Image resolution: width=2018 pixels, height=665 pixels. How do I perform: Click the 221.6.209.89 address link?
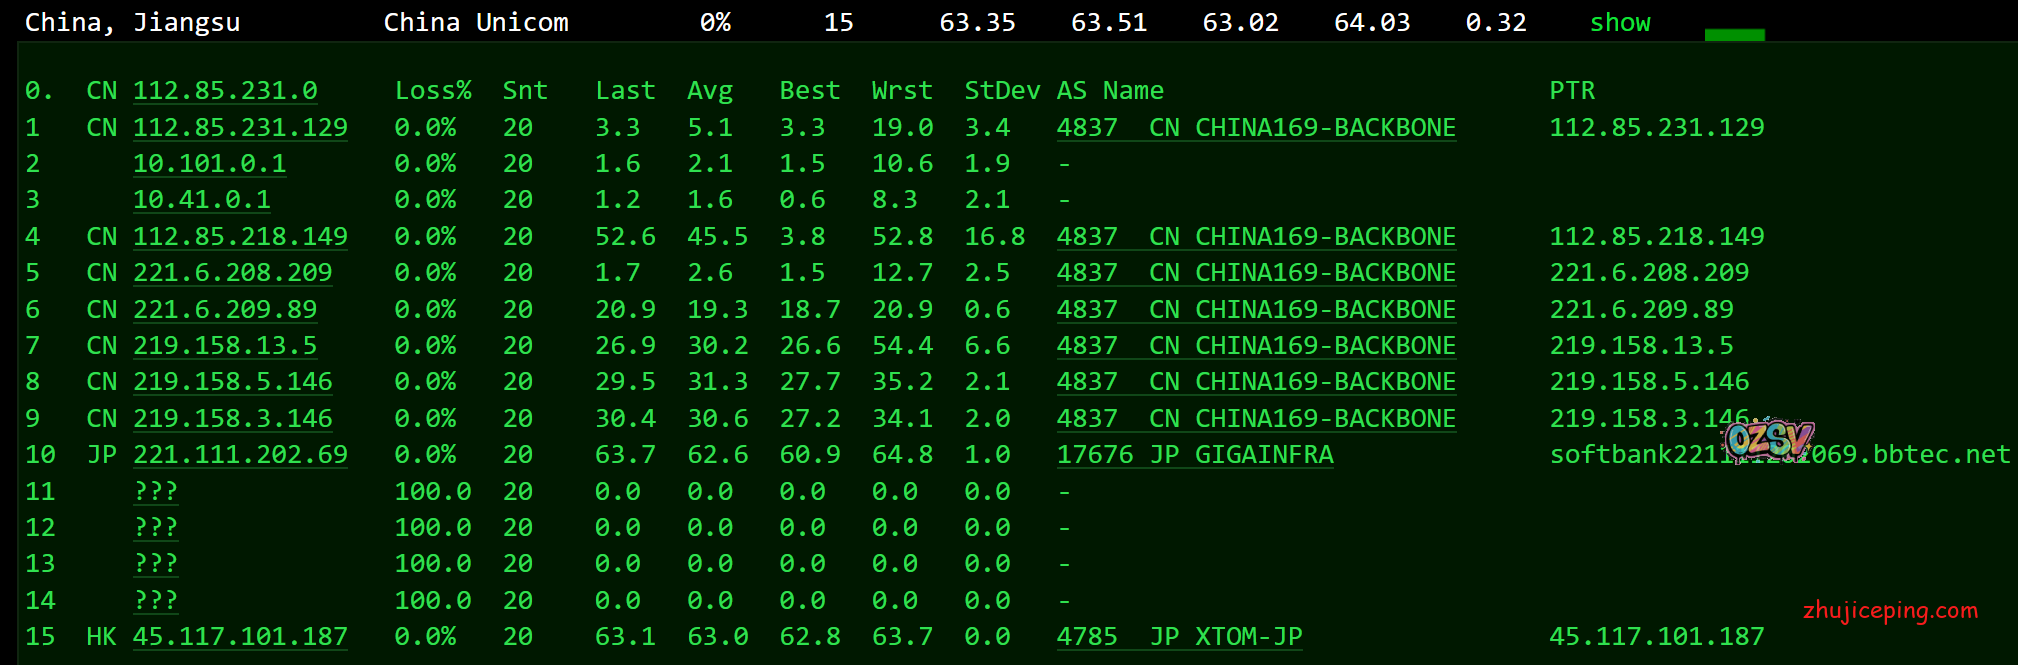[x=225, y=310]
